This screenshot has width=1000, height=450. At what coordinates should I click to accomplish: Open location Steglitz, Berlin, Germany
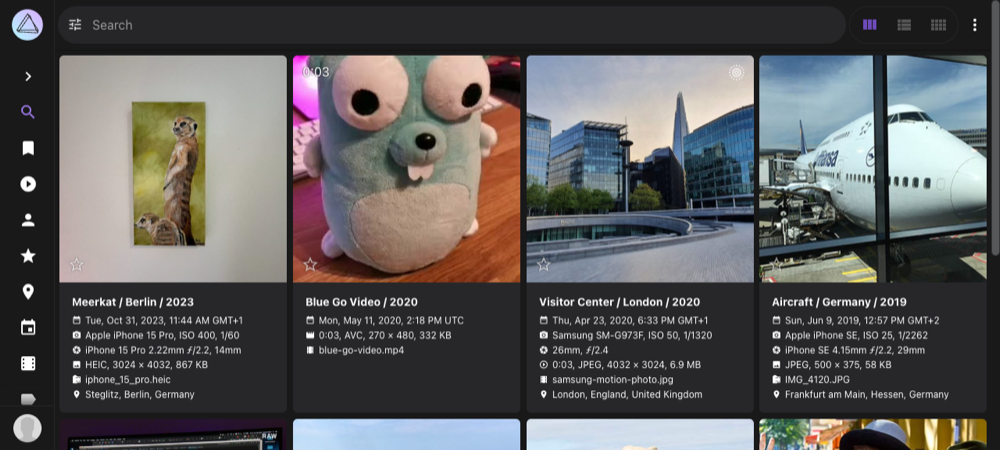pyautogui.click(x=140, y=395)
